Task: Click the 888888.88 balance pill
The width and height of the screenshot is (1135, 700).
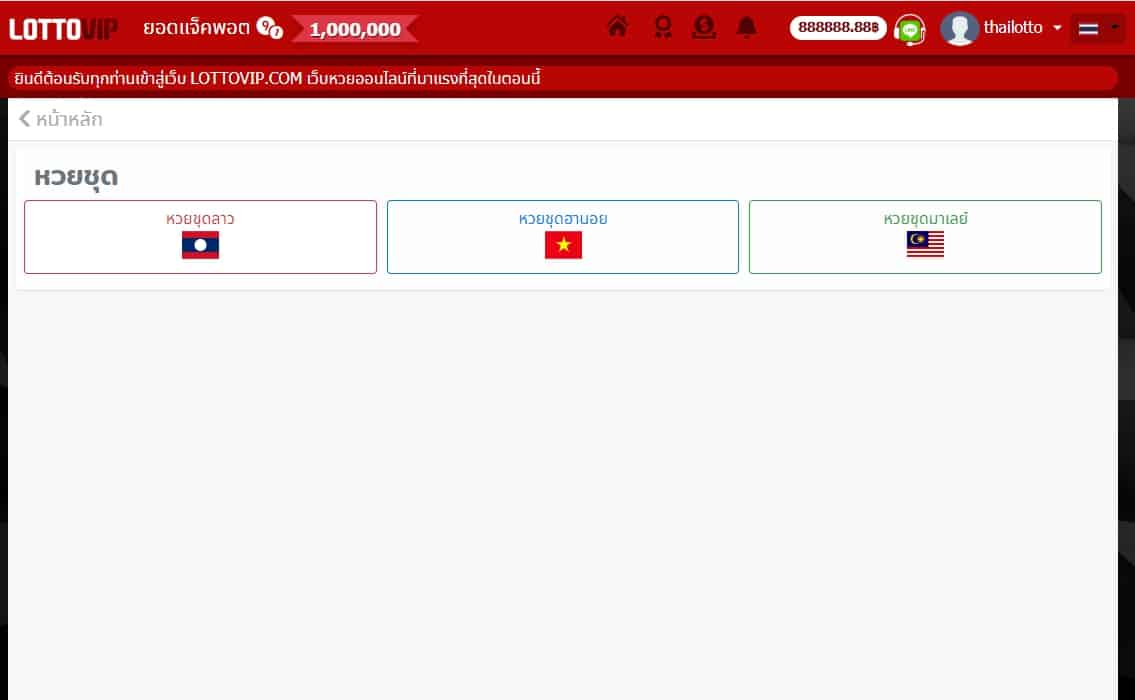Action: coord(837,28)
